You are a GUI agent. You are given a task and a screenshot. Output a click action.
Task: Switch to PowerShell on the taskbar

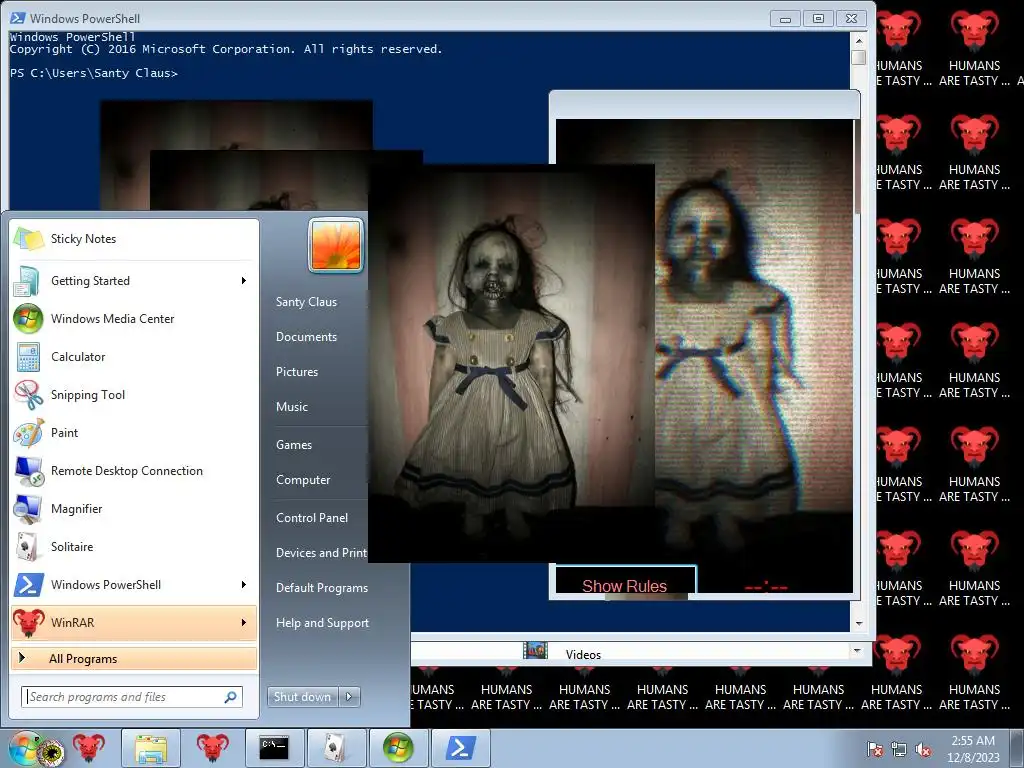(x=460, y=748)
